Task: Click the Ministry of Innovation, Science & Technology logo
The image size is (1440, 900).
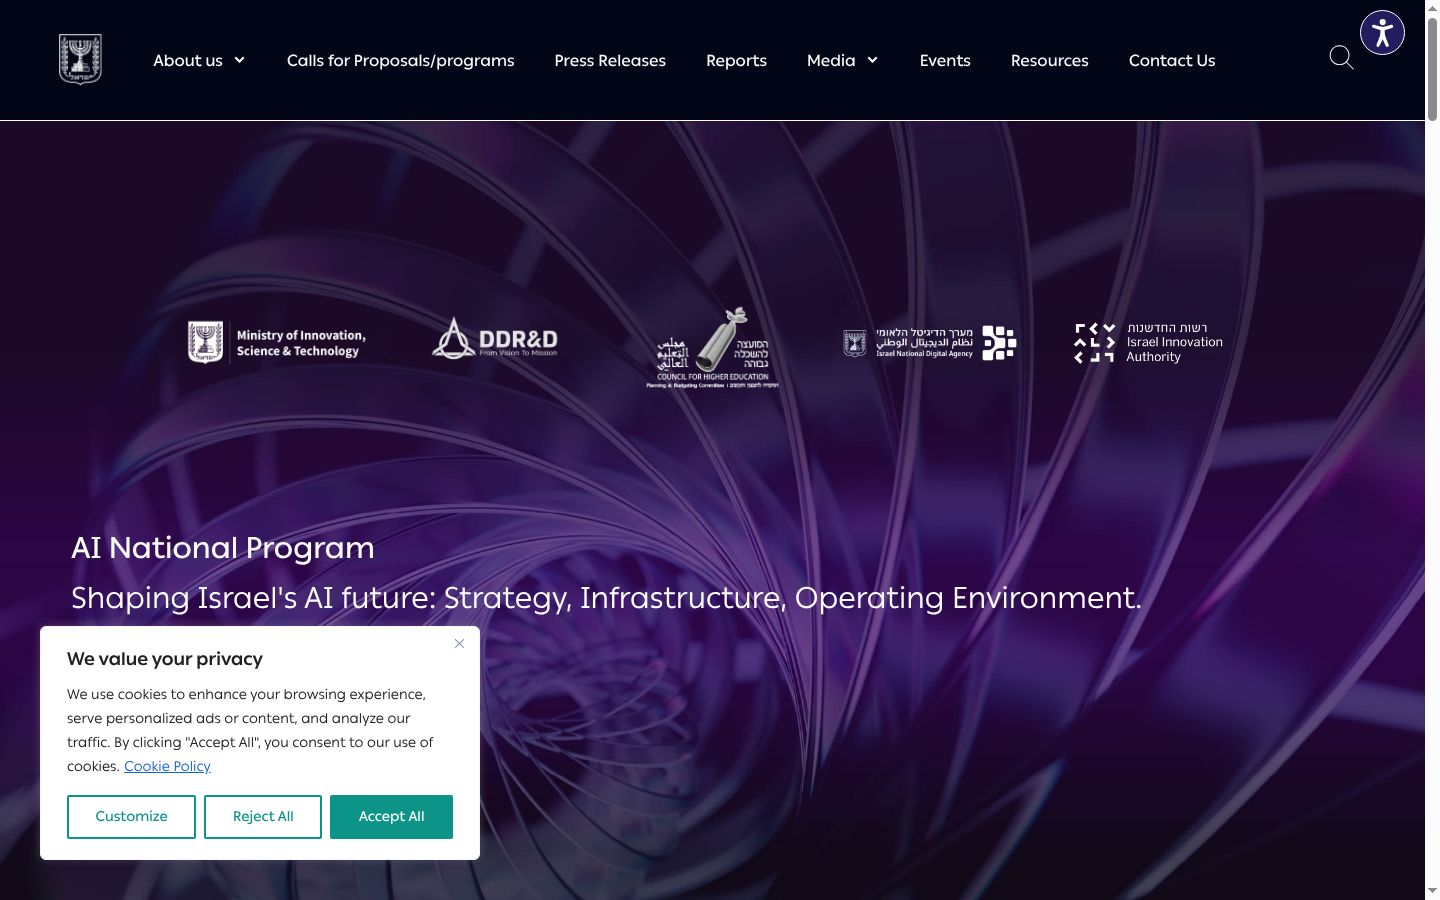Action: pos(277,343)
